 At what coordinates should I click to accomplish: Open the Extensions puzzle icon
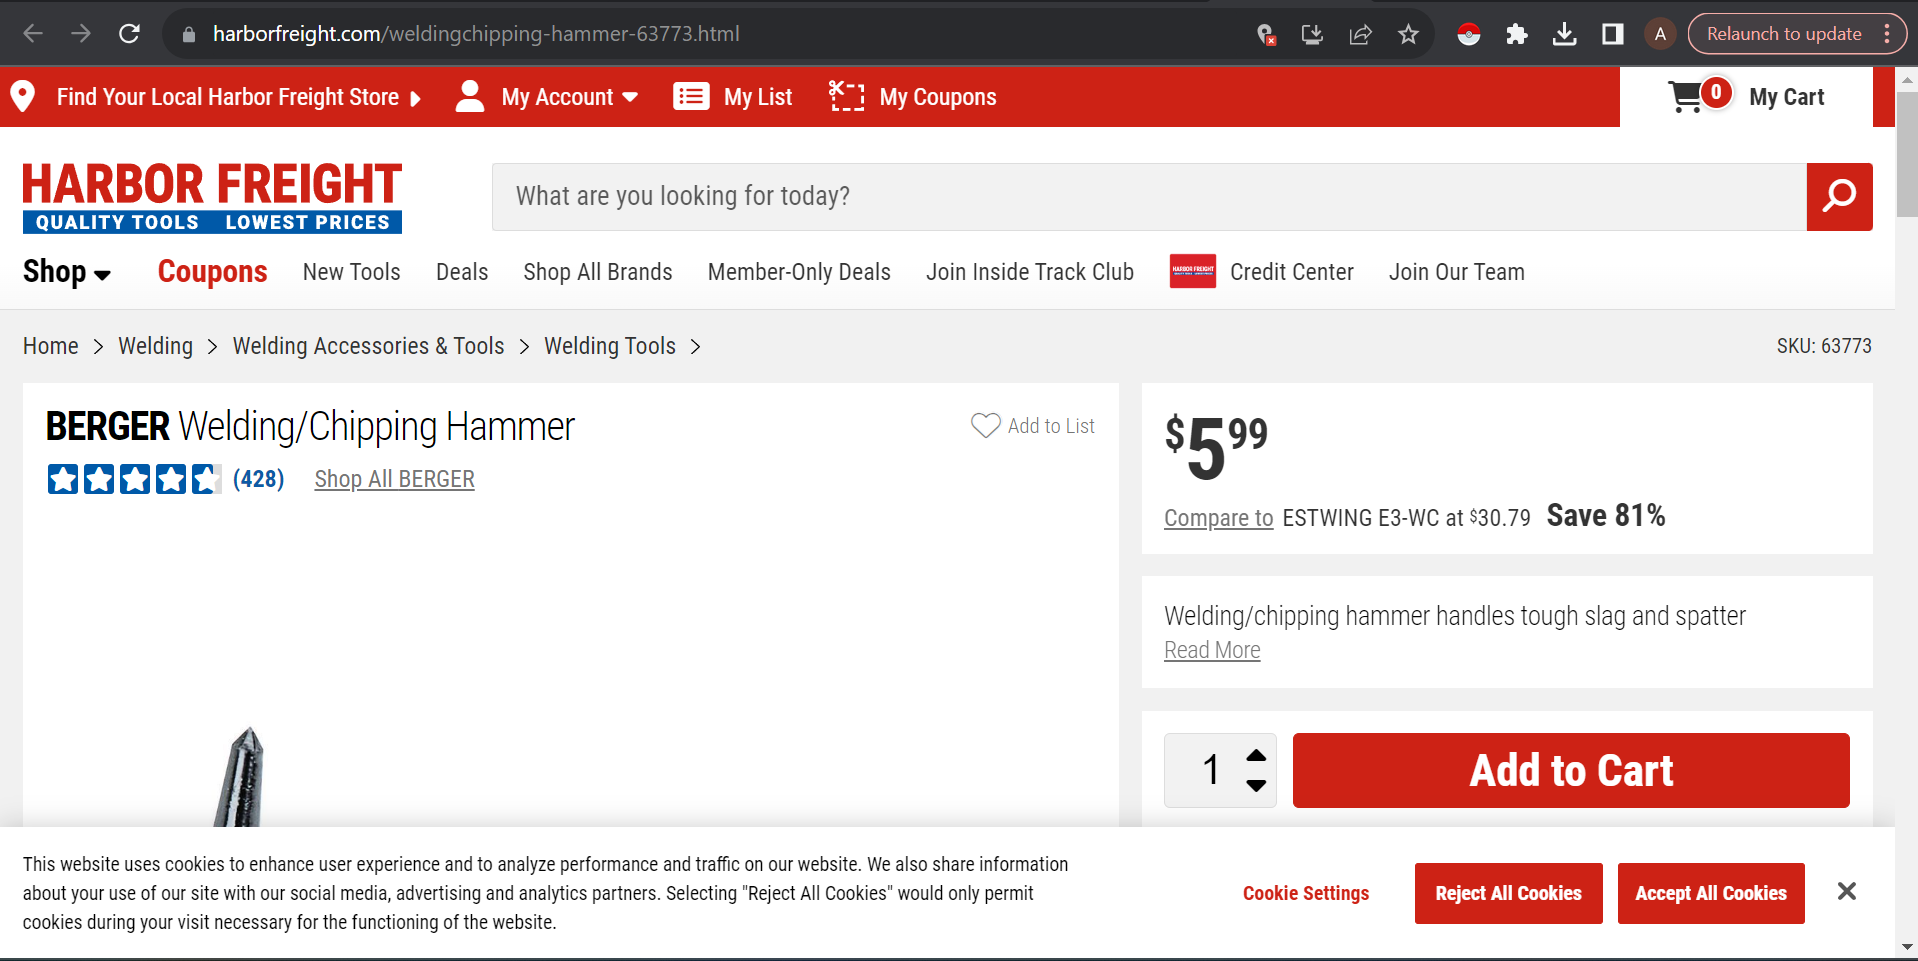(x=1516, y=35)
